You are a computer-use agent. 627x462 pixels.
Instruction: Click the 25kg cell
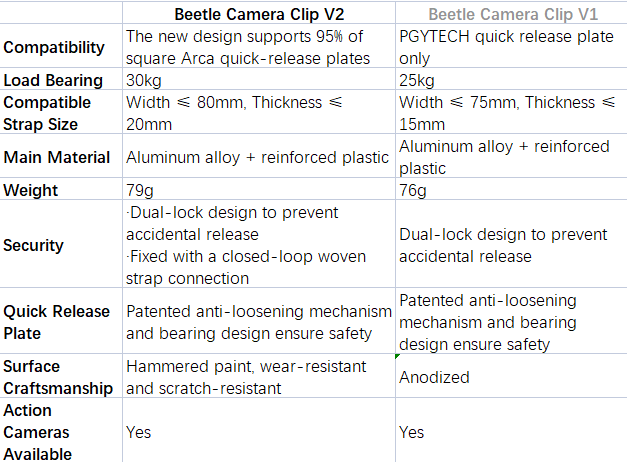pyautogui.click(x=511, y=79)
